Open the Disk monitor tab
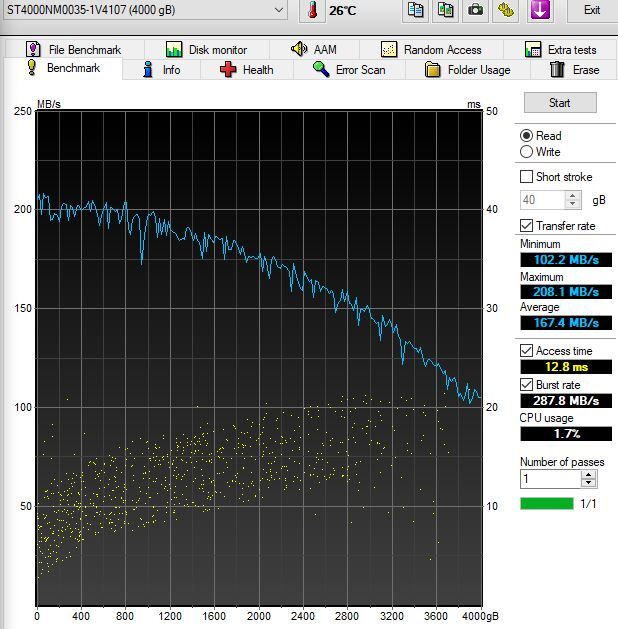This screenshot has height=629, width=618. pos(207,49)
